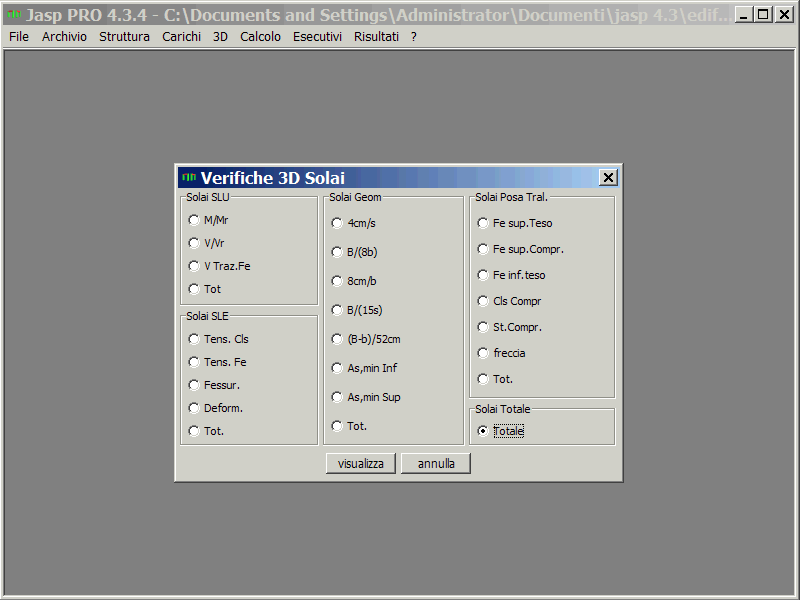The width and height of the screenshot is (800, 600).
Task: Select Totale under Solai Totale
Action: click(483, 431)
